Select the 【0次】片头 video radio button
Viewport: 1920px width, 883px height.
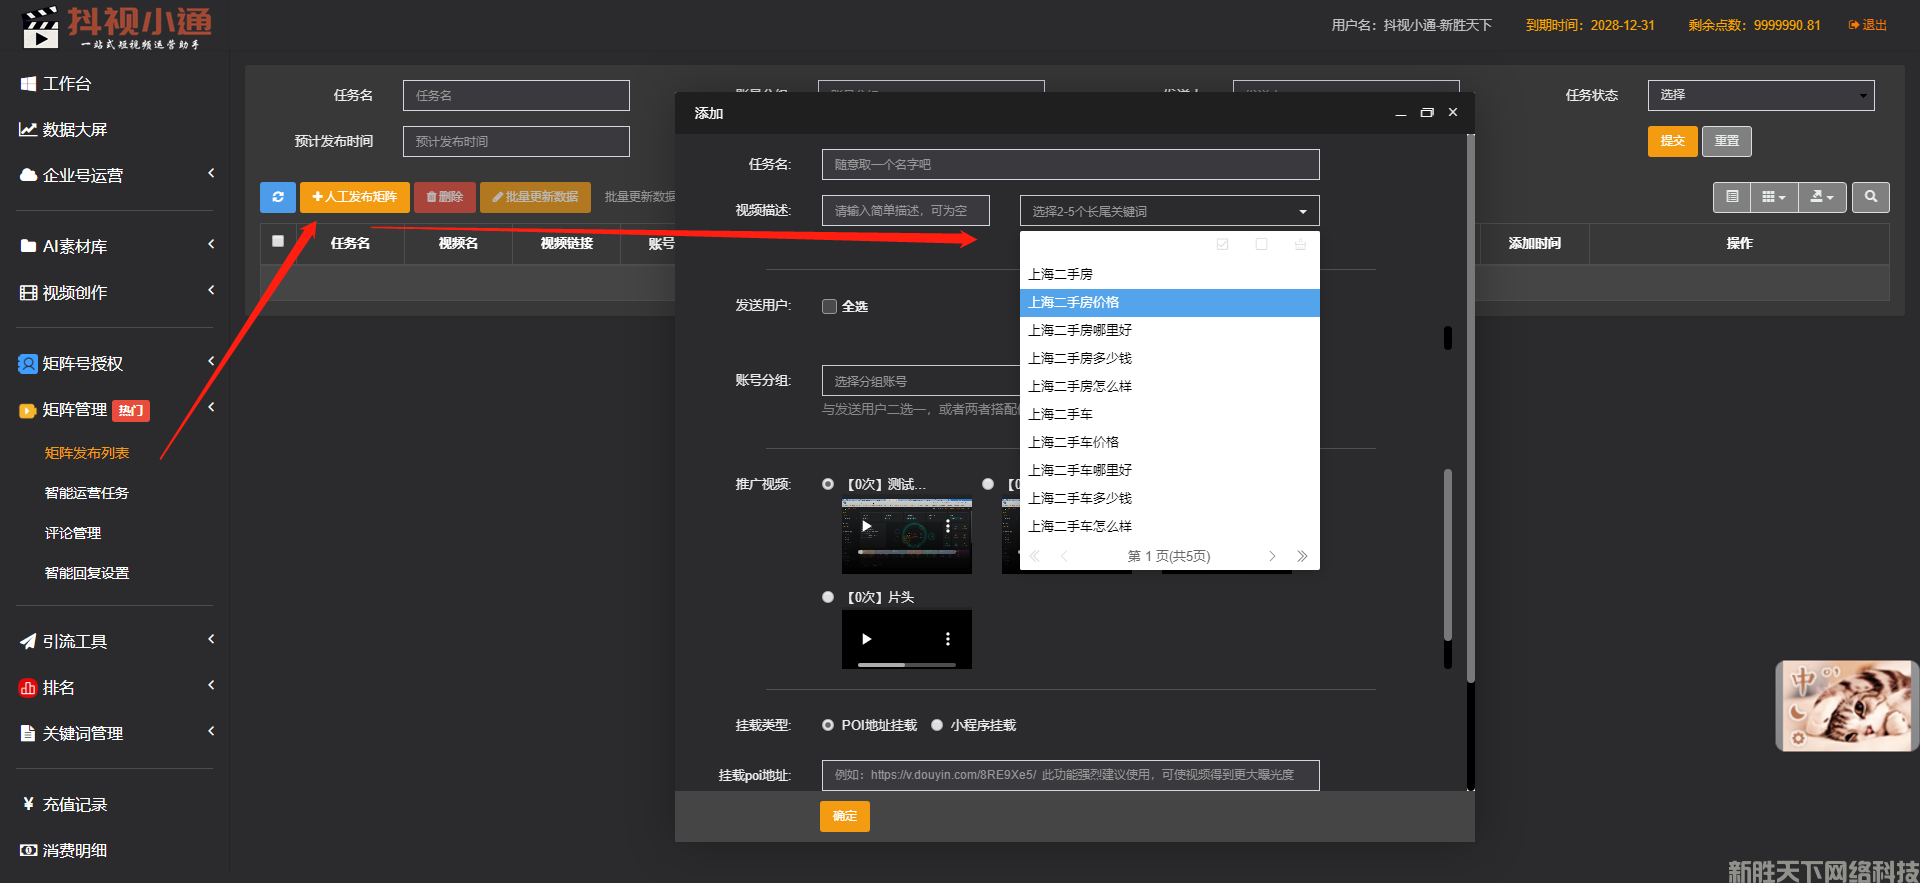tap(828, 597)
